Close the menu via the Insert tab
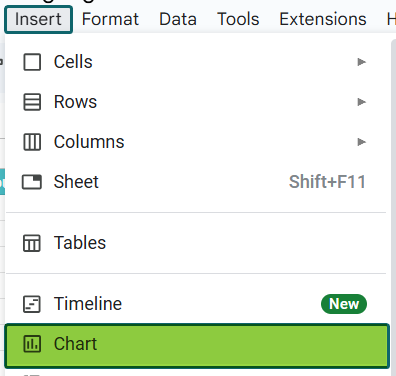The image size is (396, 376). 38,19
